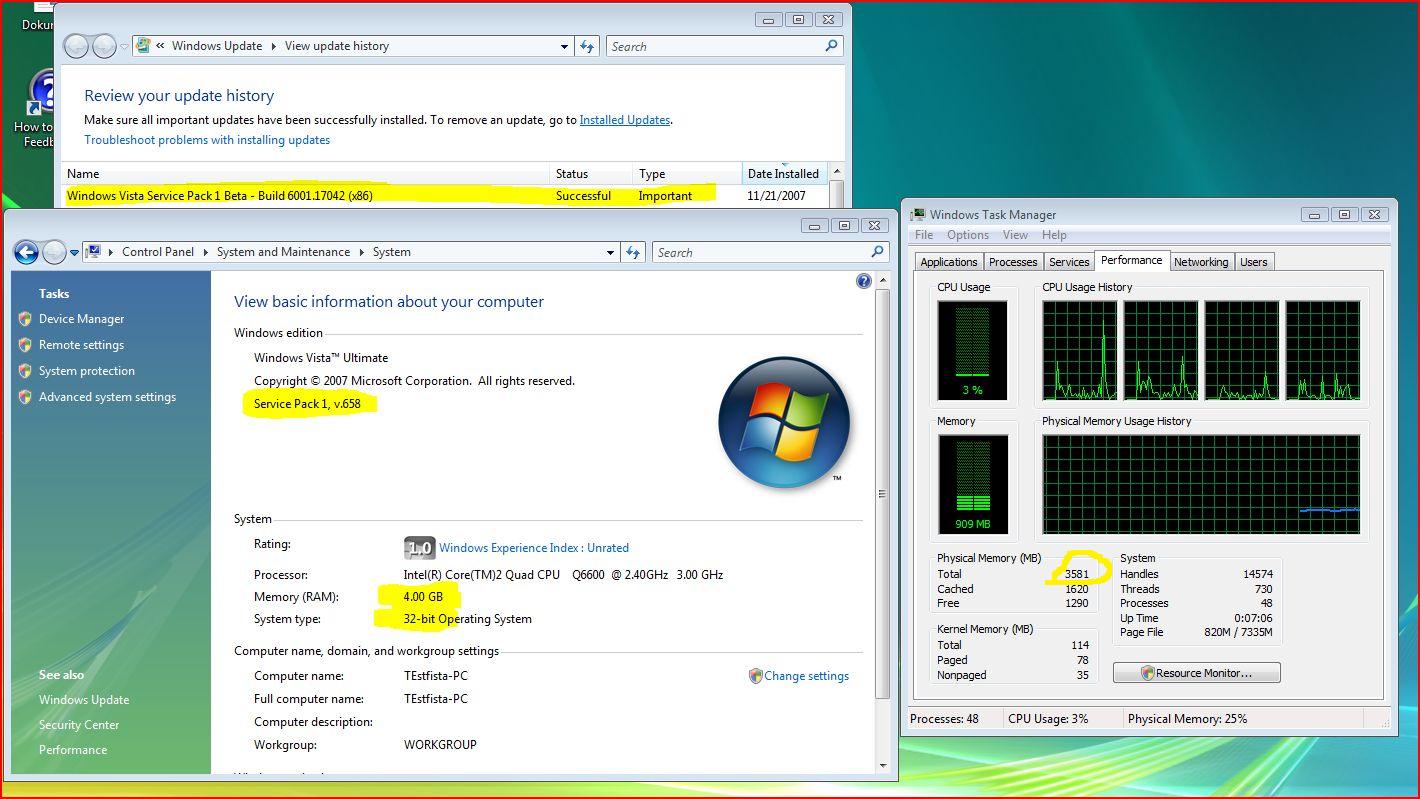Open help via blue question mark icon

(x=864, y=281)
